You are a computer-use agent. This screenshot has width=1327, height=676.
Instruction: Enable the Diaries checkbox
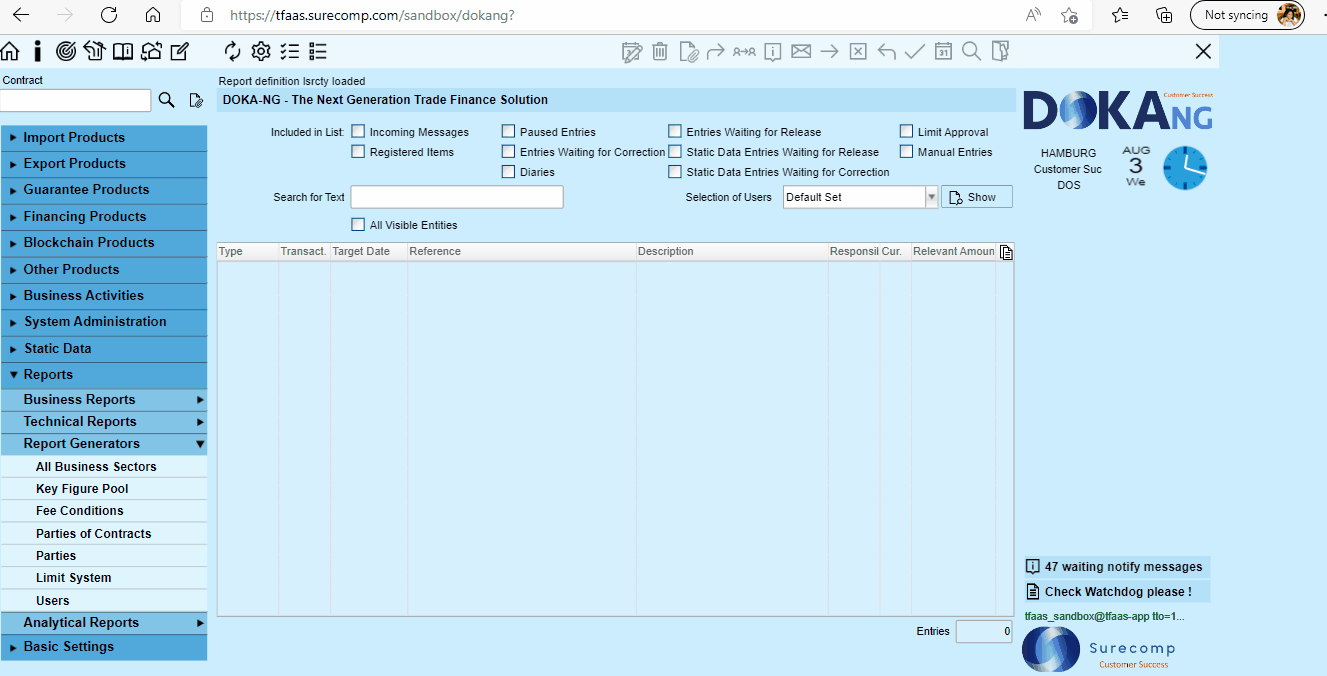click(x=509, y=171)
